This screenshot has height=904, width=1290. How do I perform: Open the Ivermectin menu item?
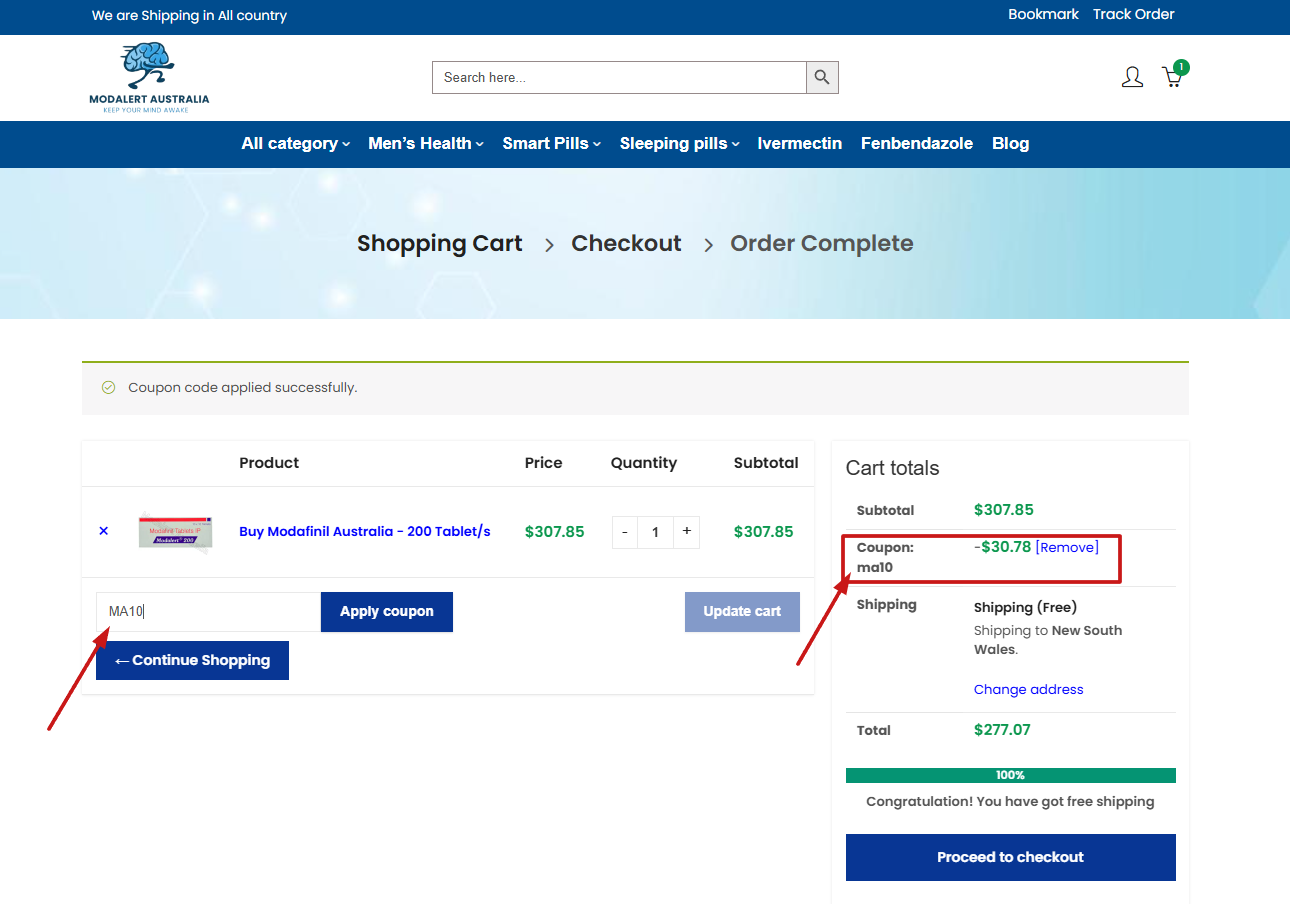pos(799,143)
